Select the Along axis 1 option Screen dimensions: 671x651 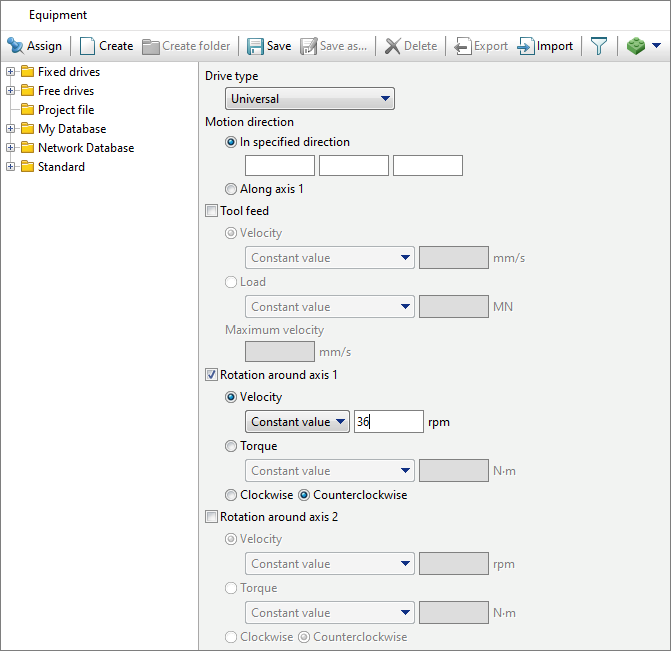(232, 189)
